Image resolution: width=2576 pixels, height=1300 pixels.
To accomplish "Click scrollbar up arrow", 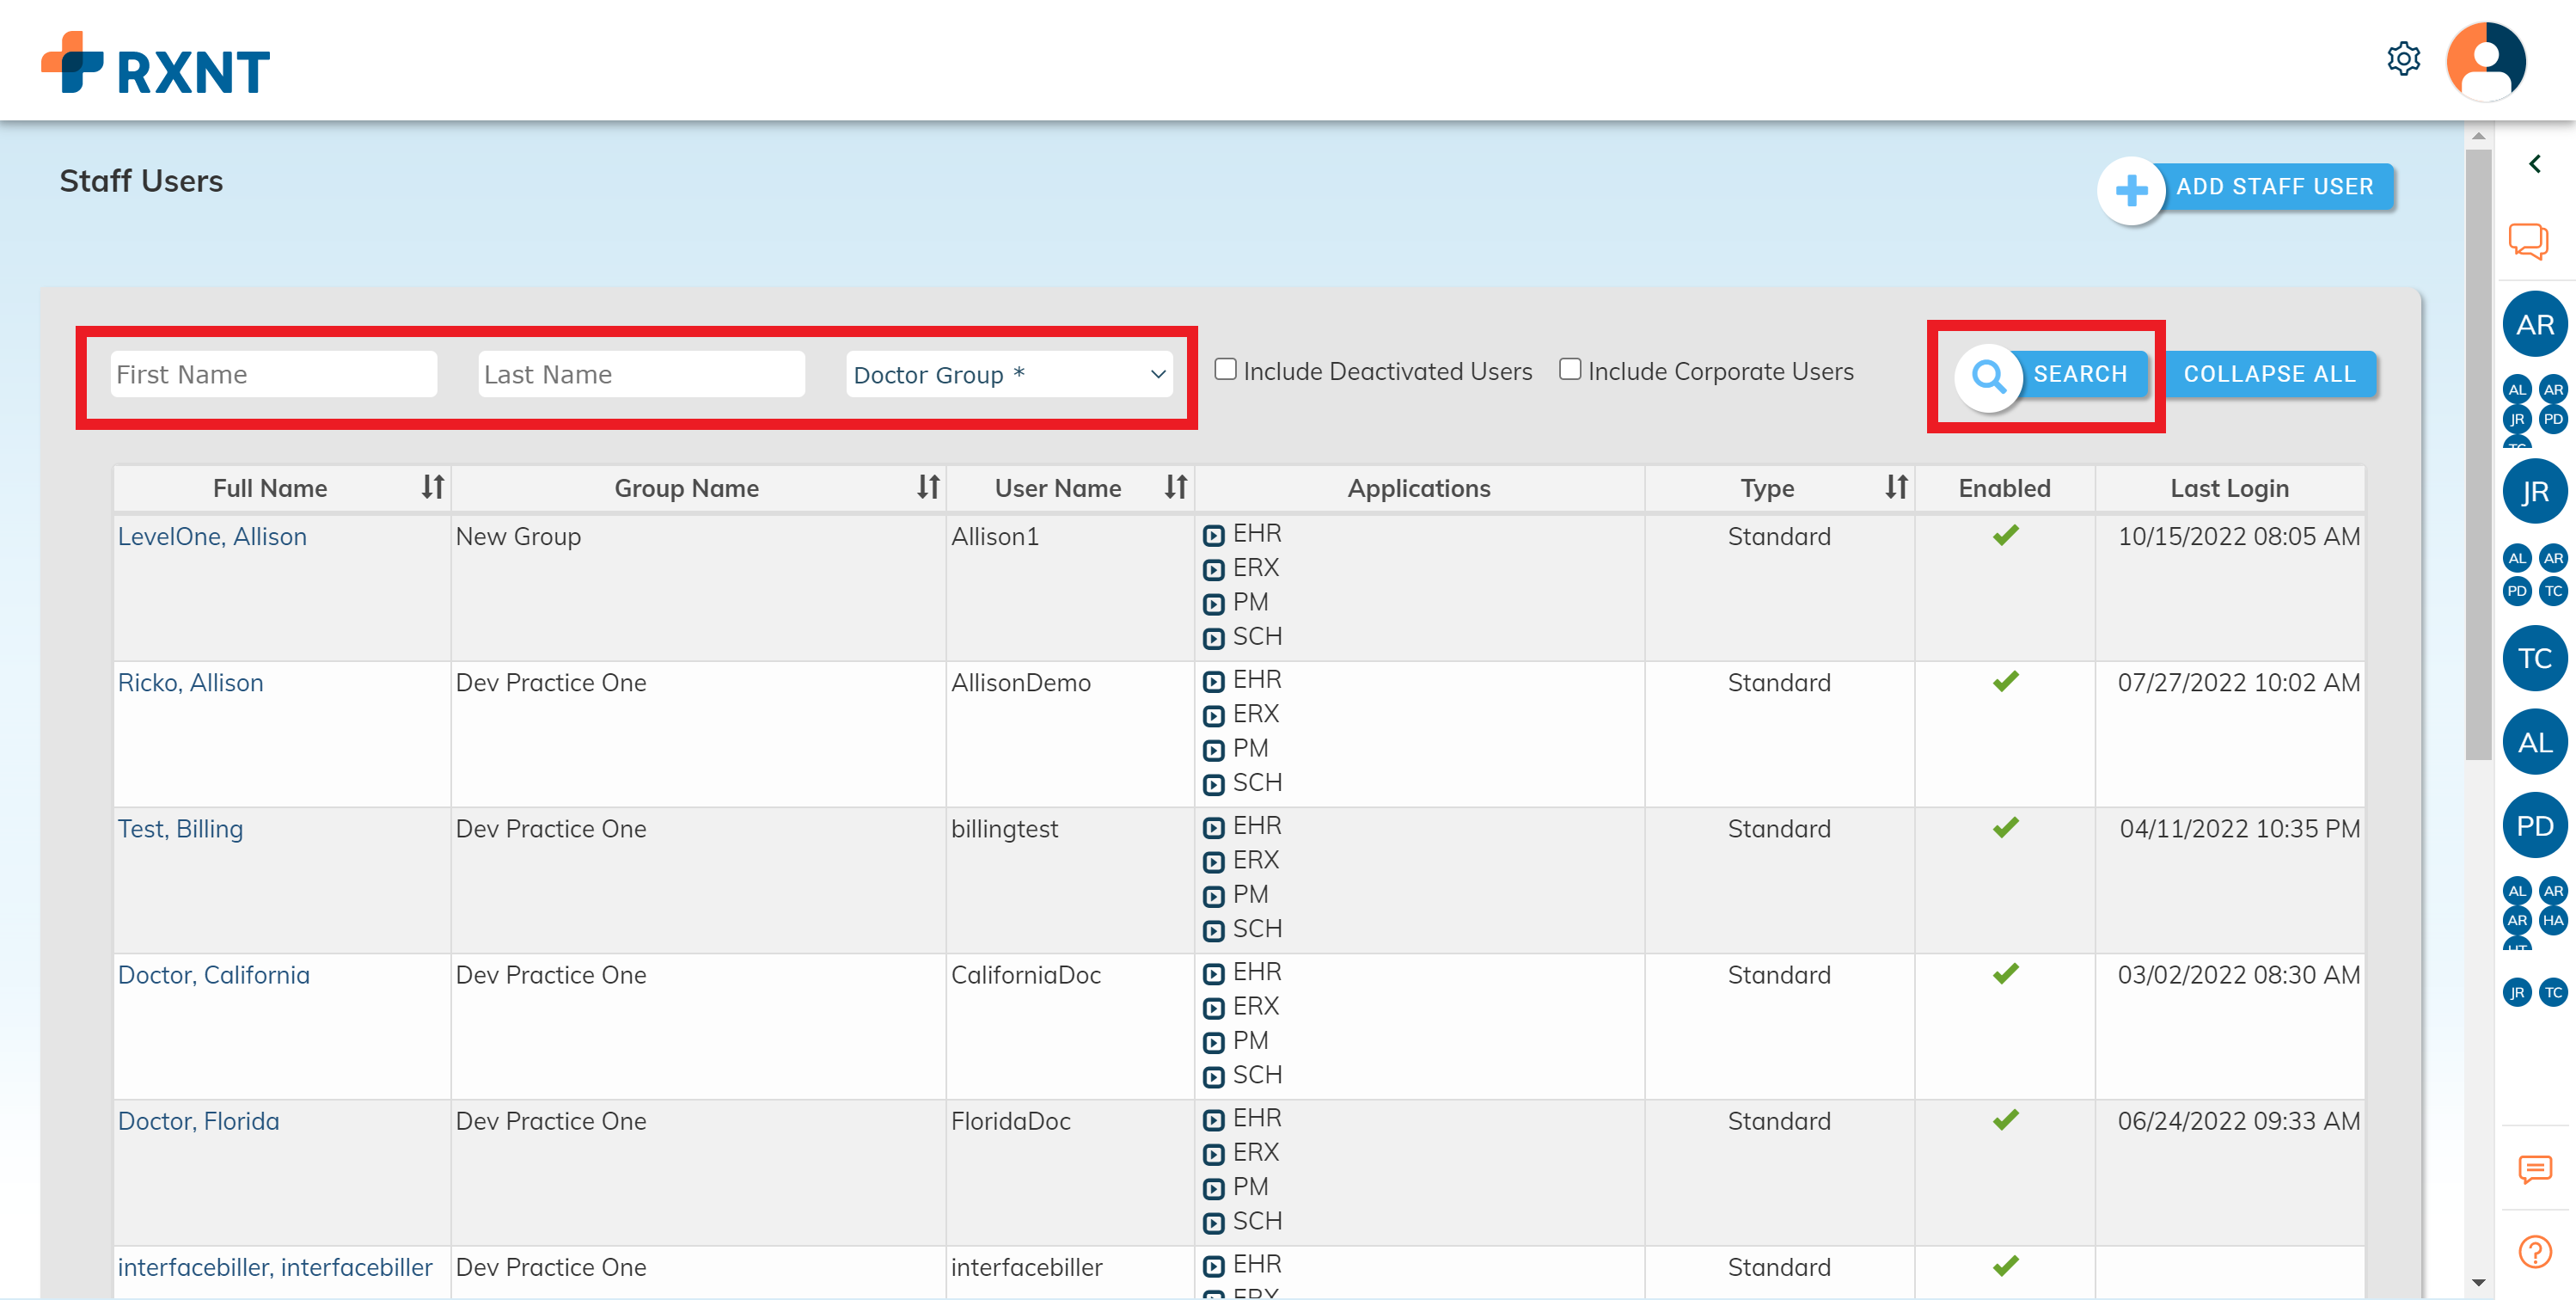I will point(2477,135).
